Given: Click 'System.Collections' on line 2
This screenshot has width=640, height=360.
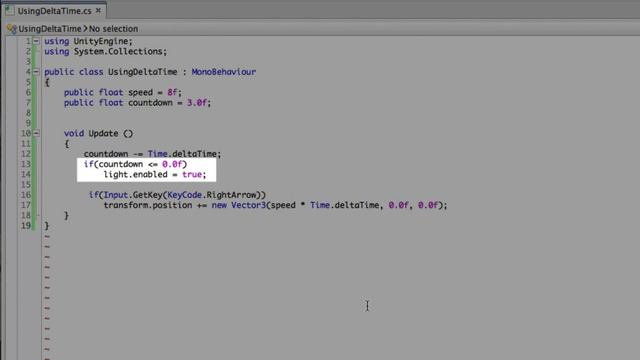Looking at the screenshot, I should click(x=118, y=51).
